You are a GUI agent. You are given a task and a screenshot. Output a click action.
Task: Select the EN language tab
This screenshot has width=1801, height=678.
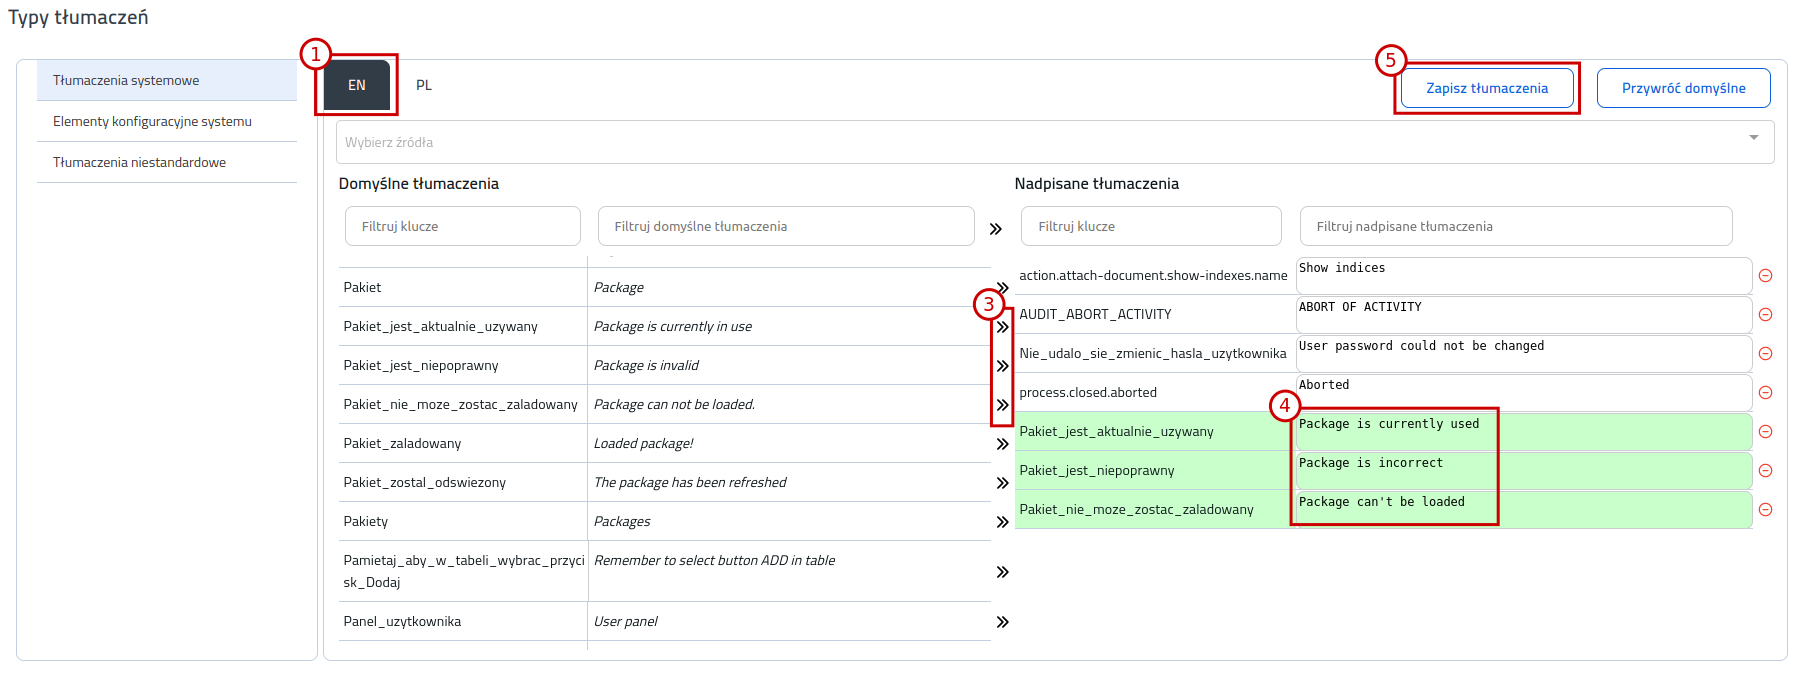click(357, 85)
